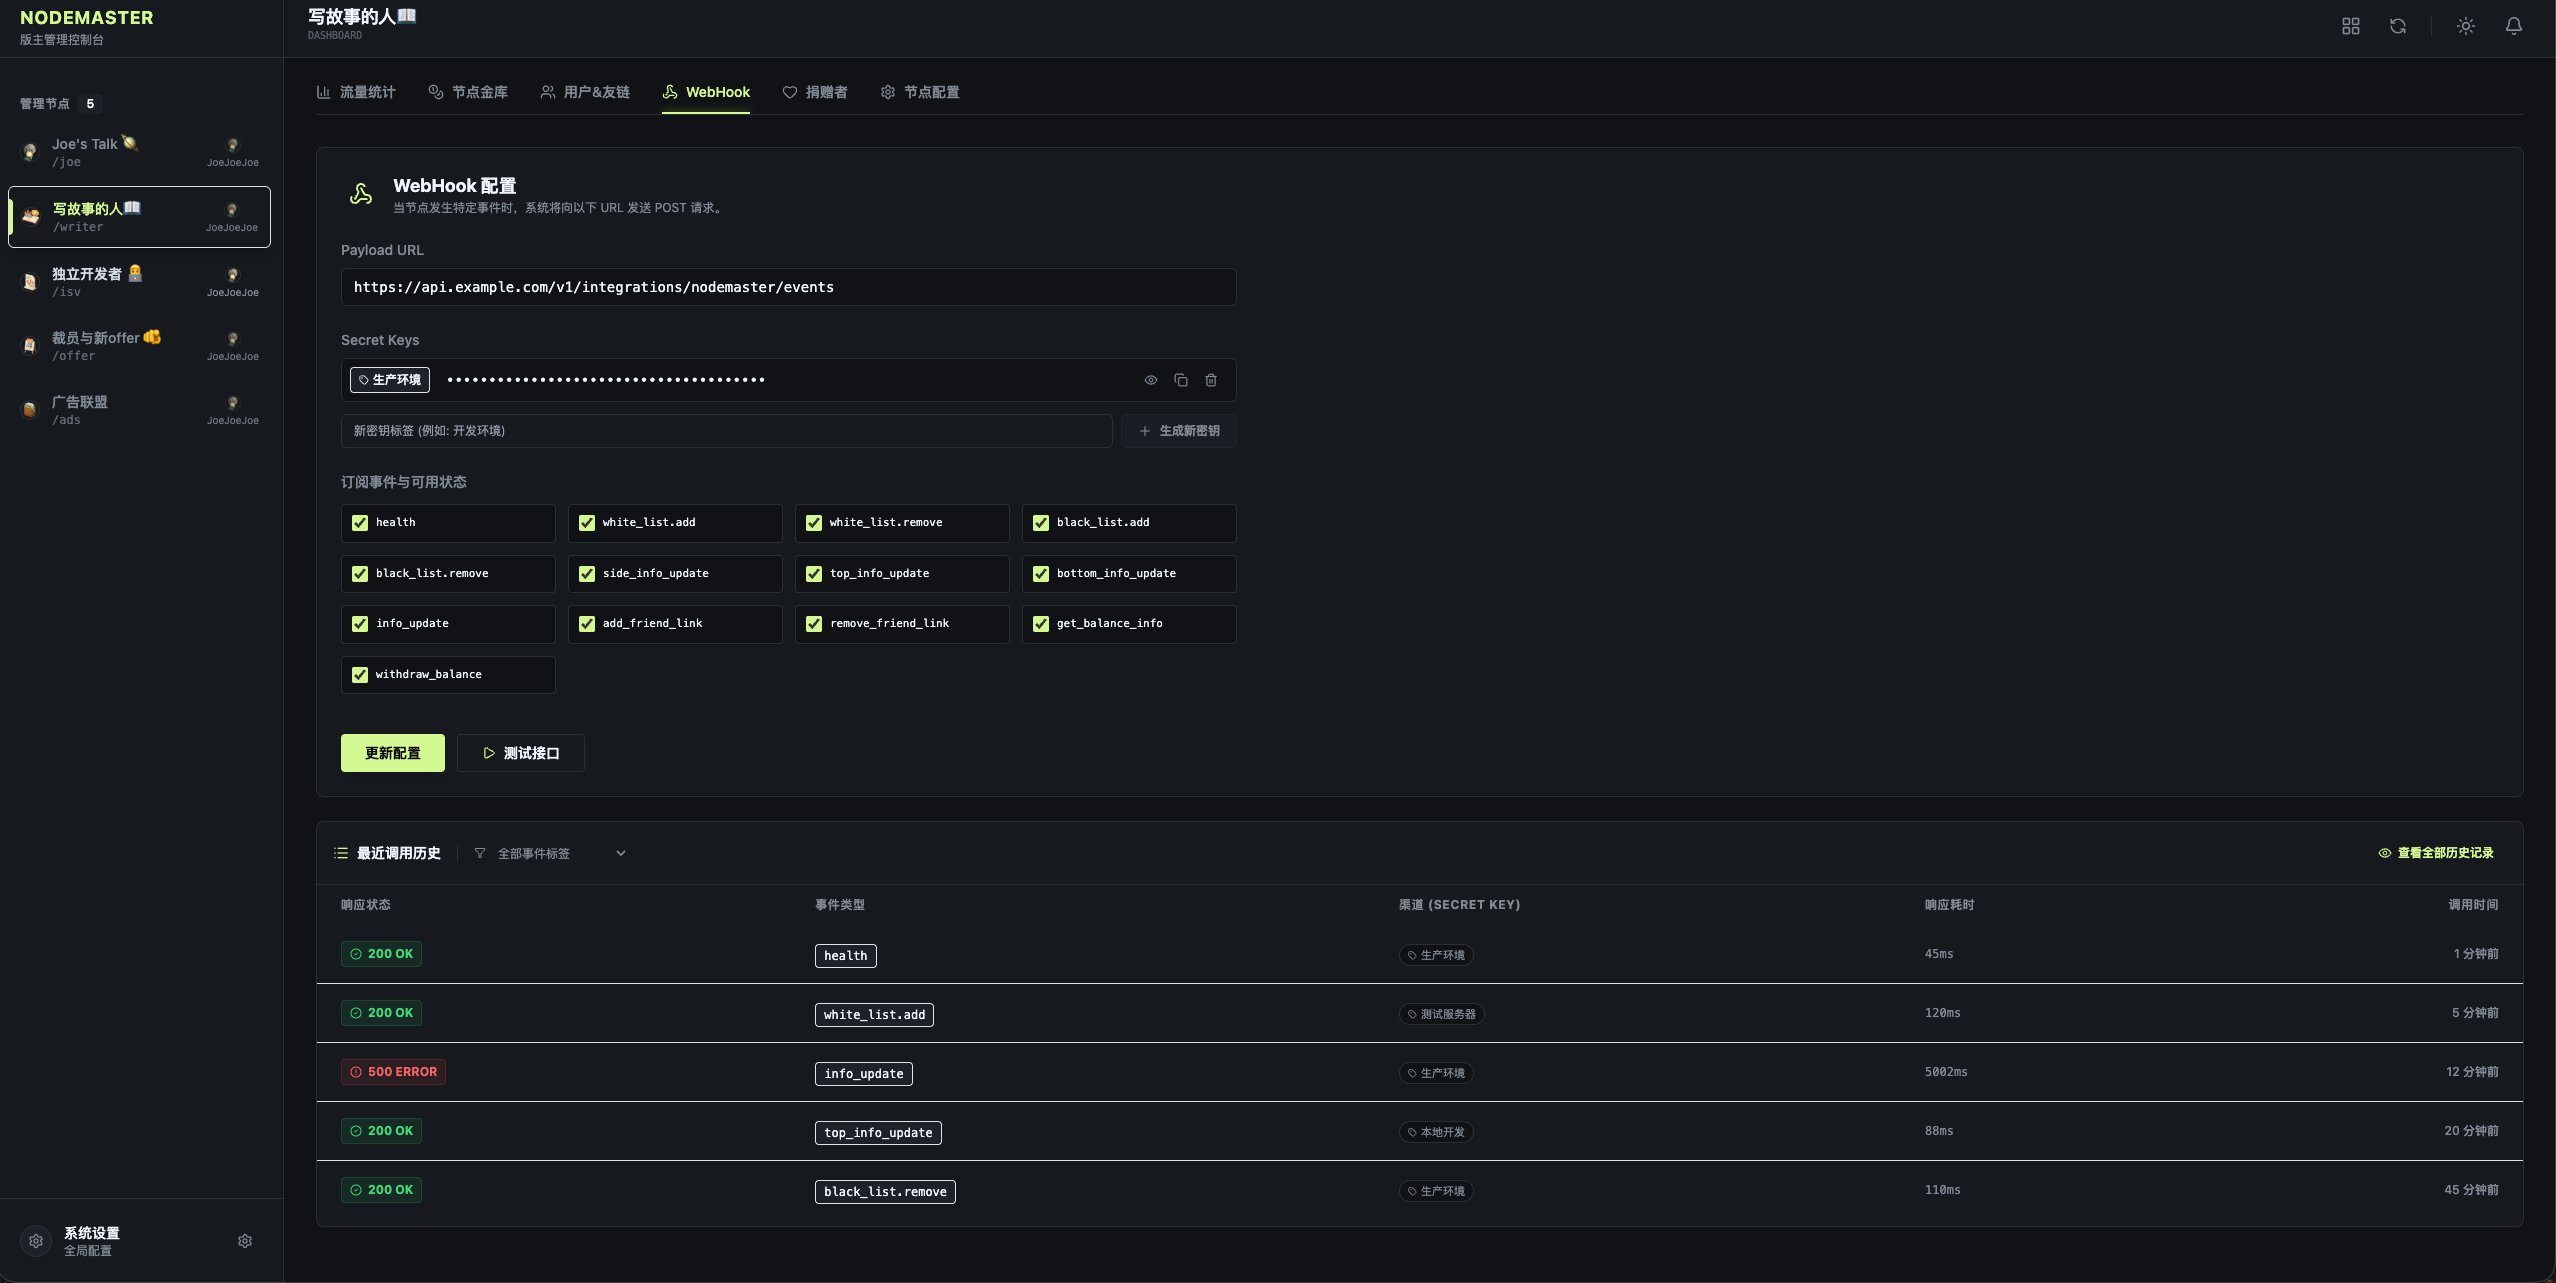View all history records link

click(2436, 853)
